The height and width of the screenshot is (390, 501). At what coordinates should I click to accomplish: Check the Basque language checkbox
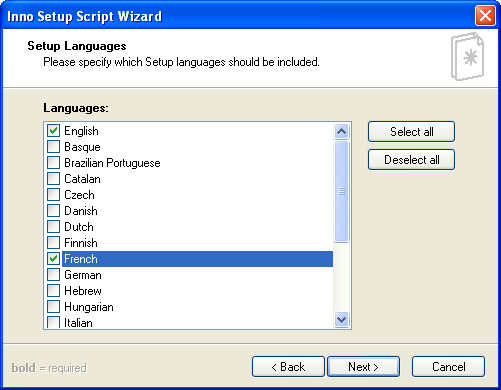tap(53, 147)
